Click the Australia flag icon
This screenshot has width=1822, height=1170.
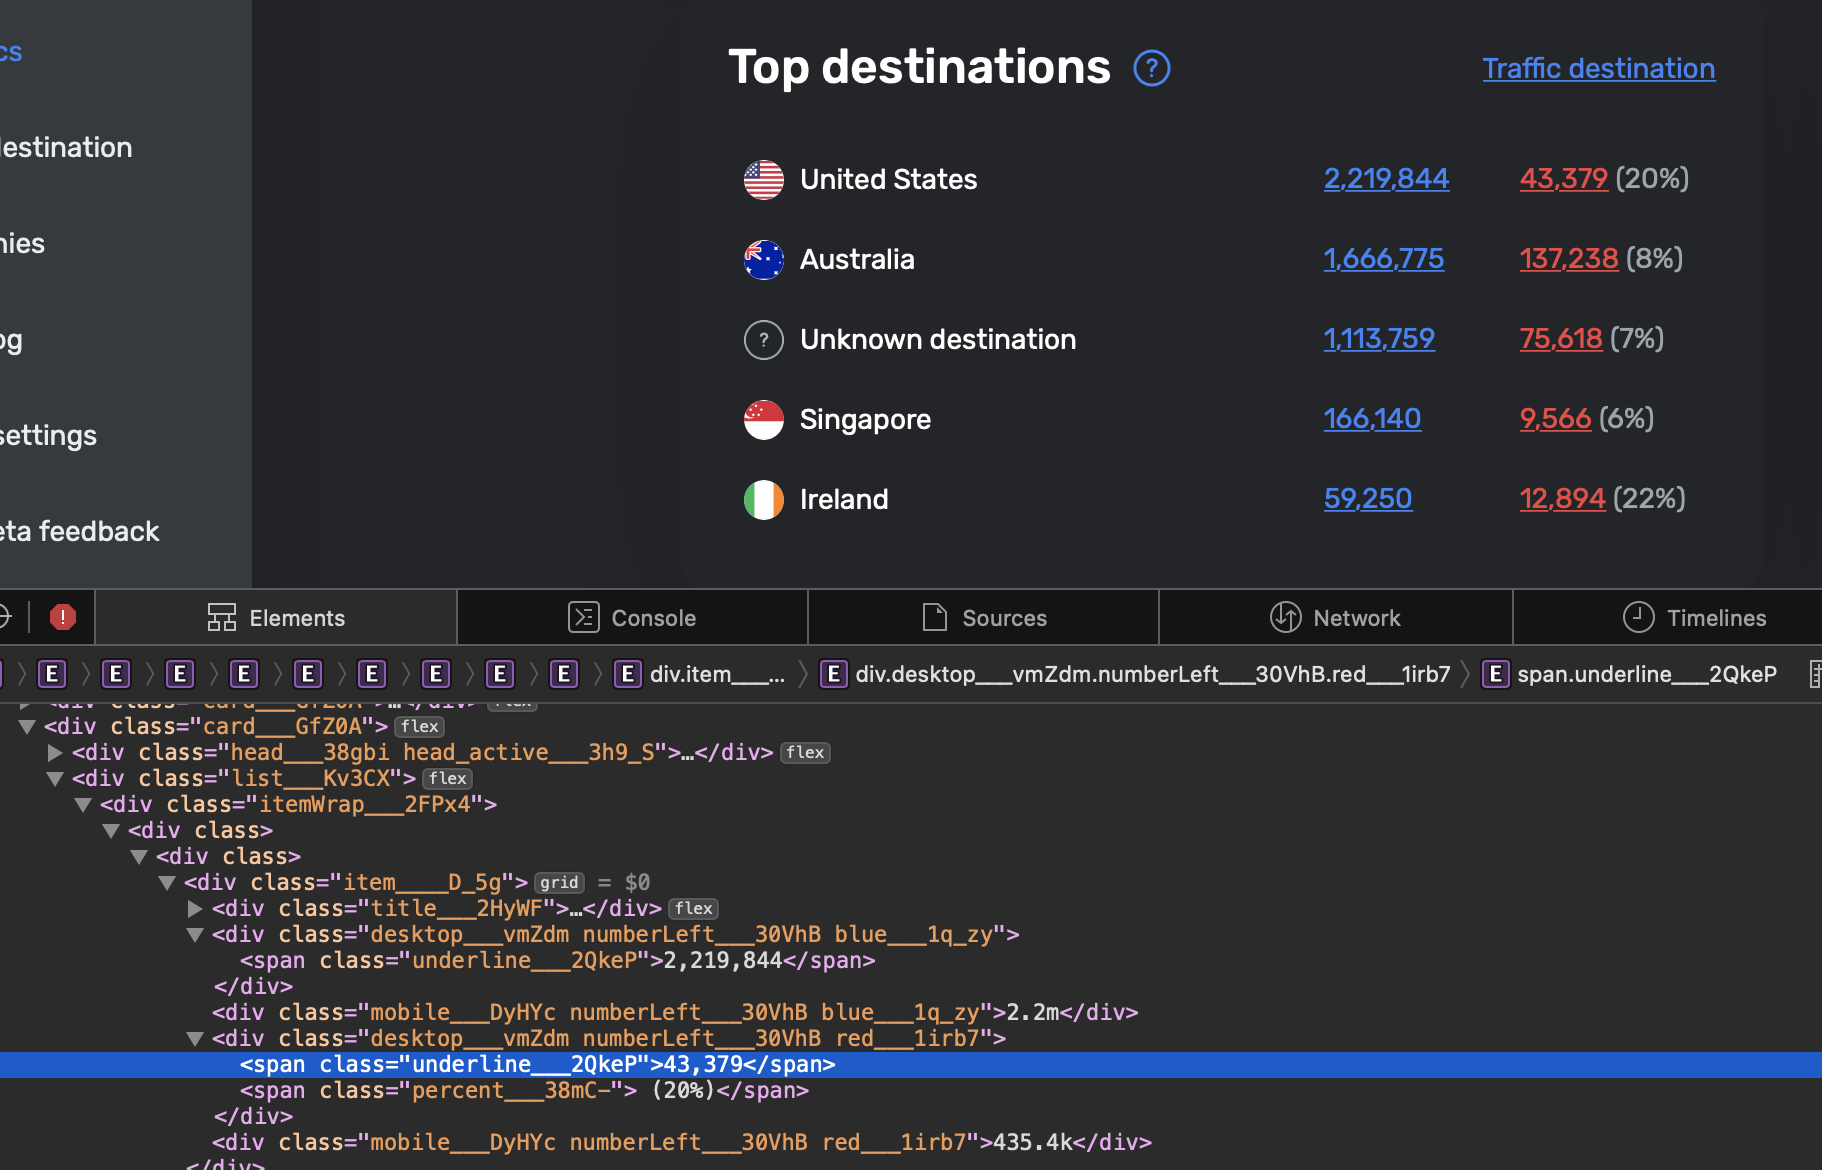764,260
